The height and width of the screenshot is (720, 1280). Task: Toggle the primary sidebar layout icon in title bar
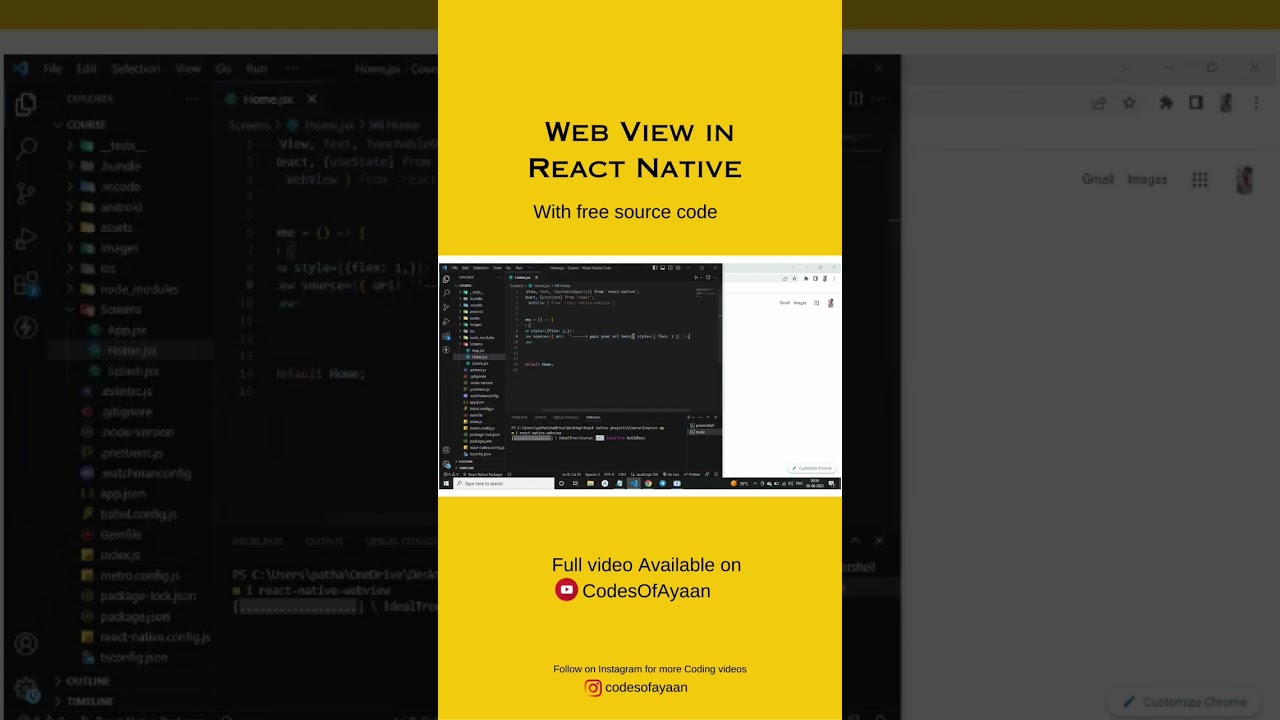tap(655, 268)
